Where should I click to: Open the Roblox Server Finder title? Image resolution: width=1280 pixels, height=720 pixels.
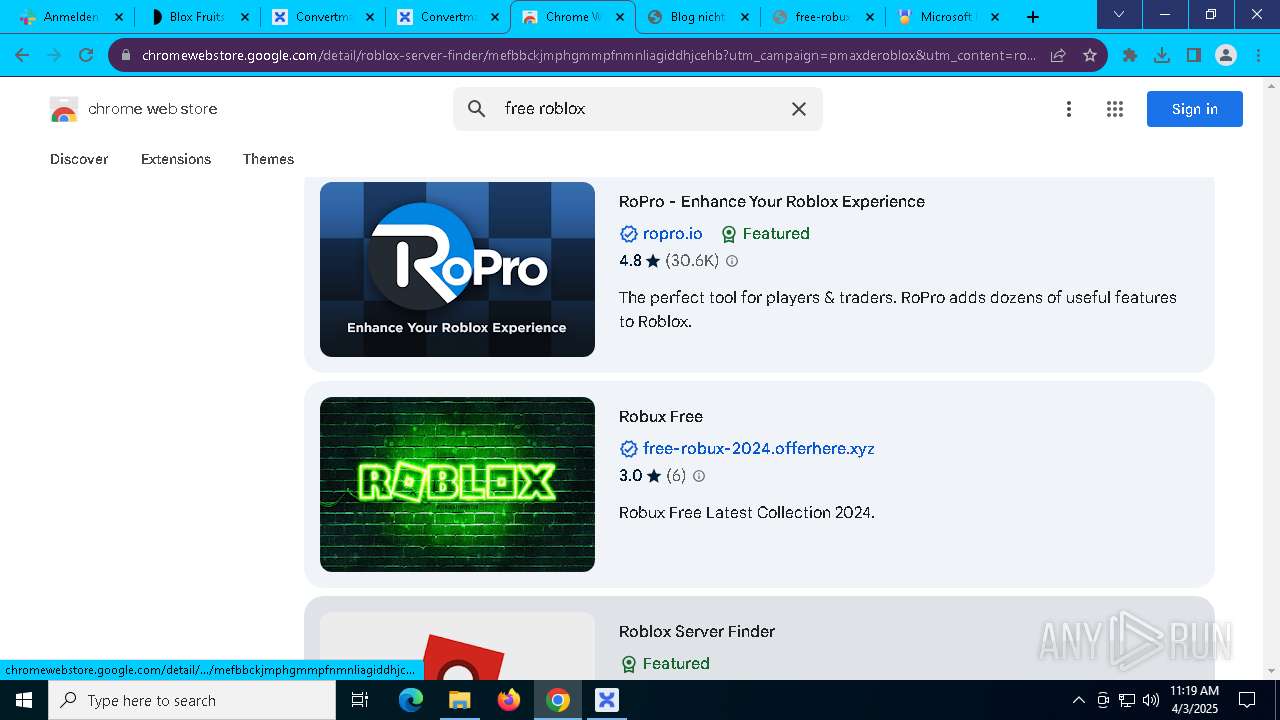697,632
